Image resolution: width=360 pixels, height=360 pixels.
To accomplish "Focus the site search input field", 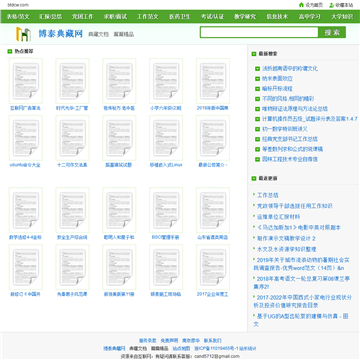I will click(259, 32).
